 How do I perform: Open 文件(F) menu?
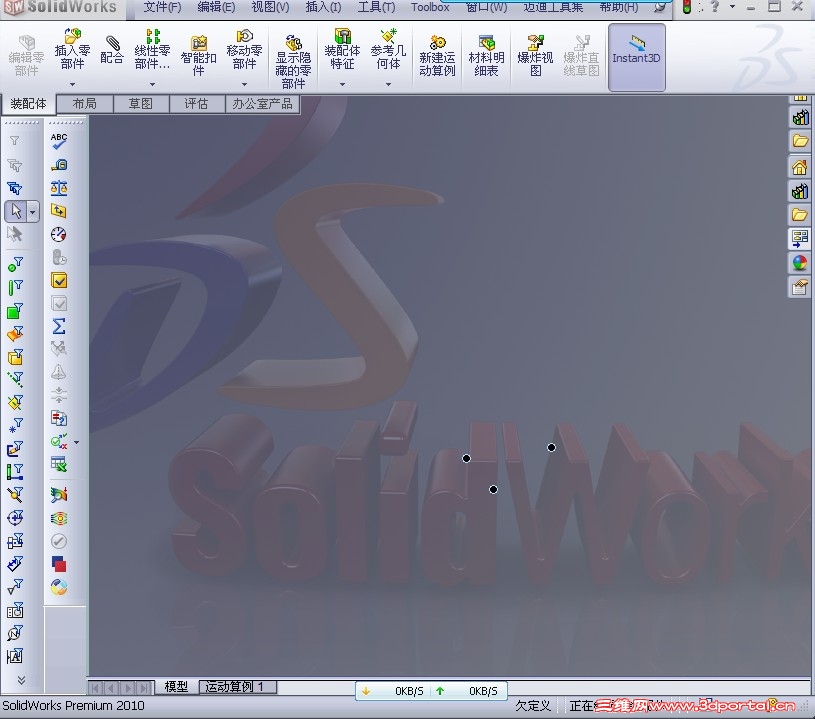162,7
